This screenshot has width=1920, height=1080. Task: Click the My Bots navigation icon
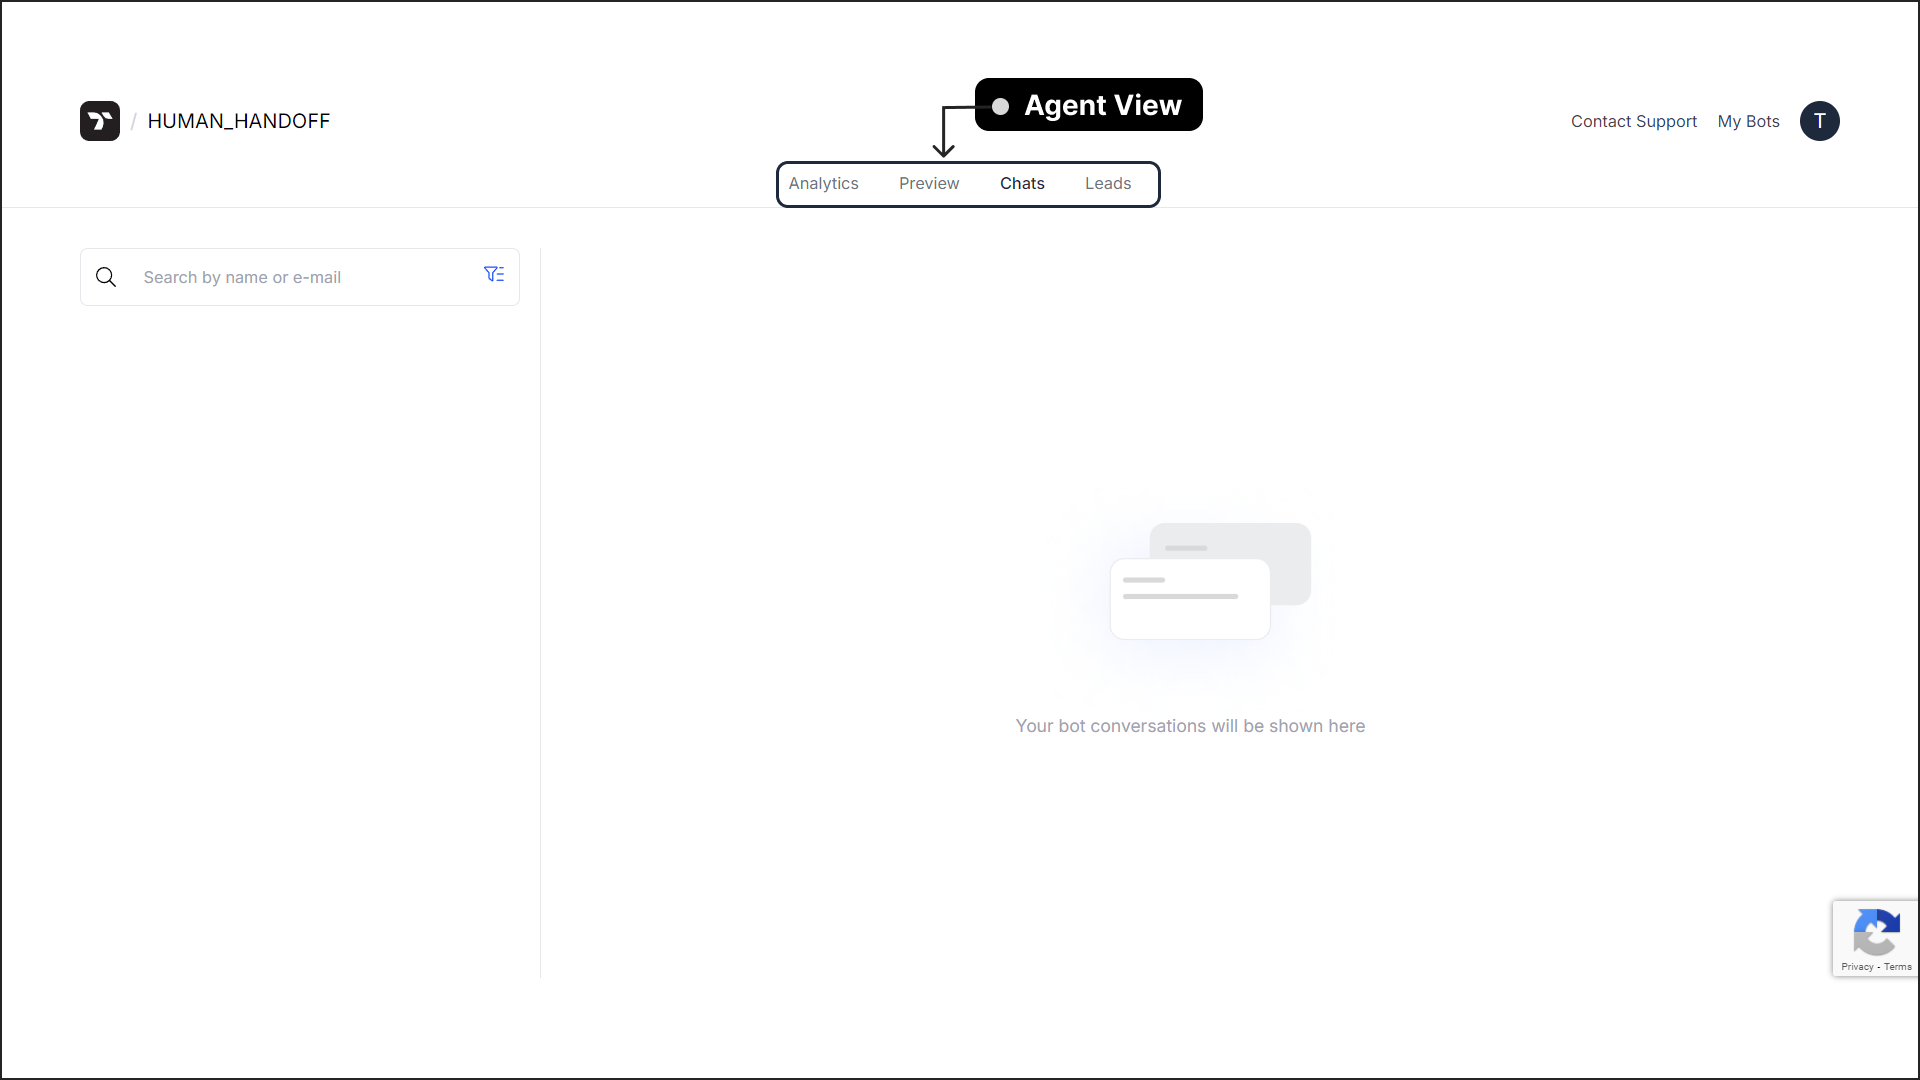click(1747, 120)
